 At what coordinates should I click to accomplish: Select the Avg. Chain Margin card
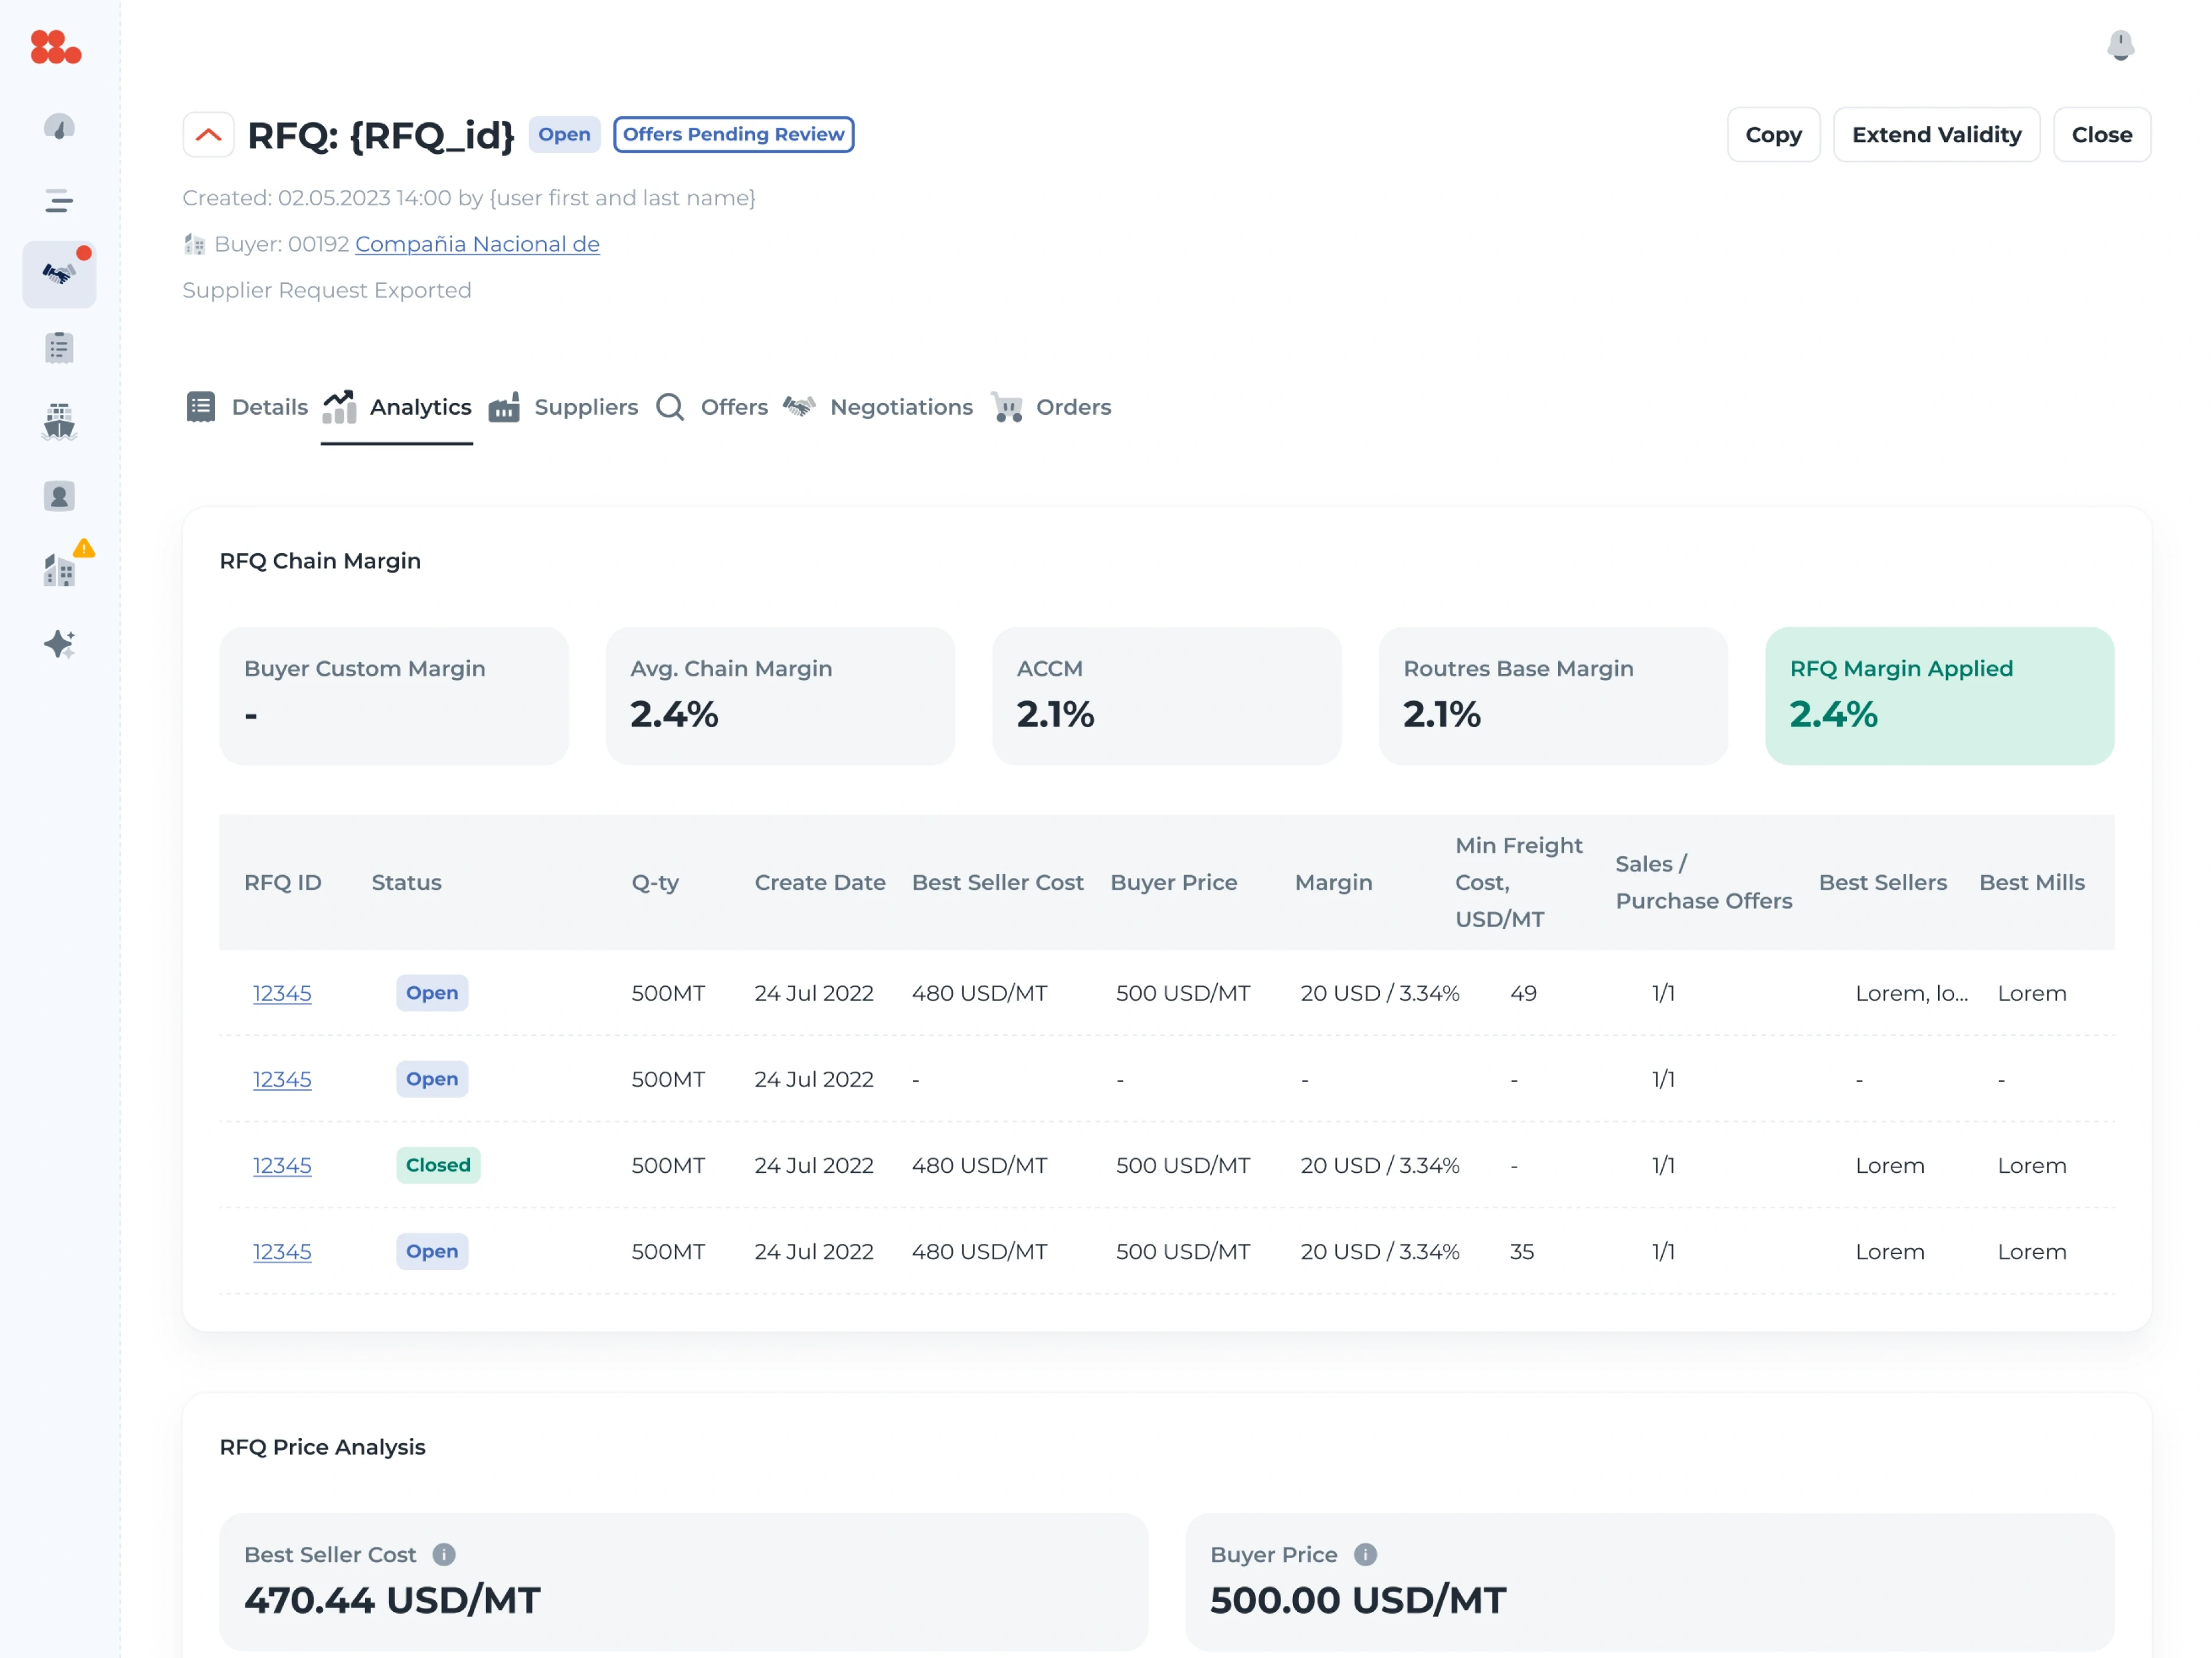point(780,696)
